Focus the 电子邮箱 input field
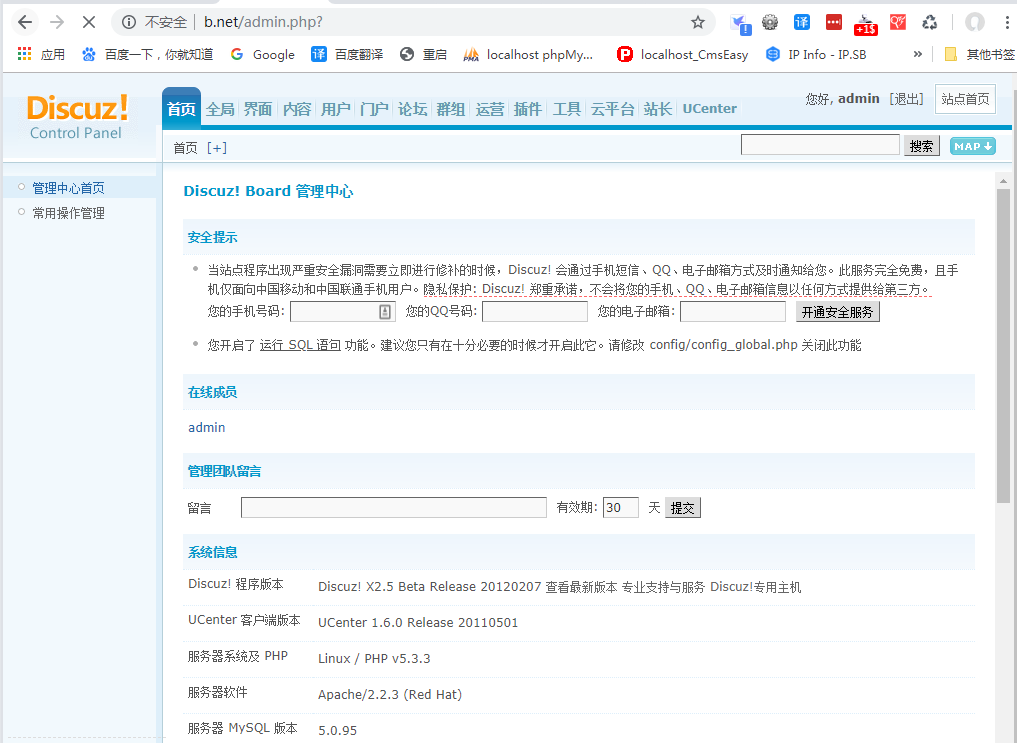The width and height of the screenshot is (1017, 743). 733,312
